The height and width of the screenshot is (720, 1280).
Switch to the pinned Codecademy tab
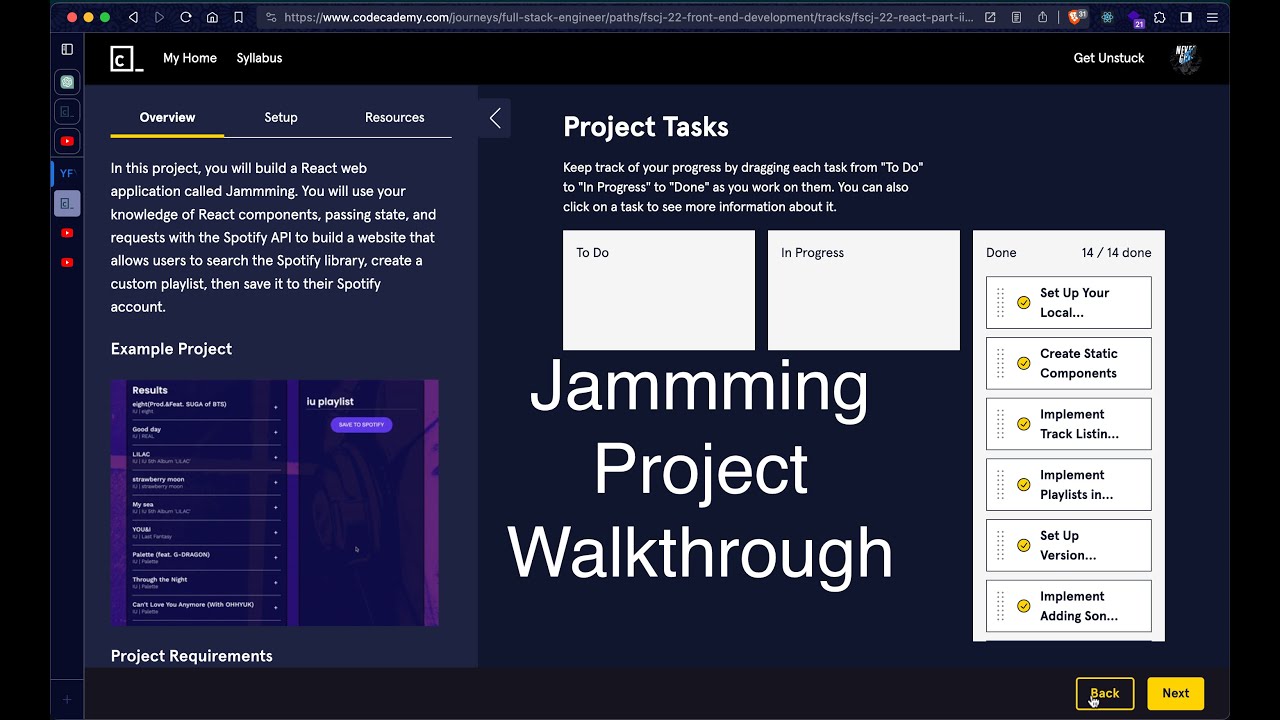point(67,111)
